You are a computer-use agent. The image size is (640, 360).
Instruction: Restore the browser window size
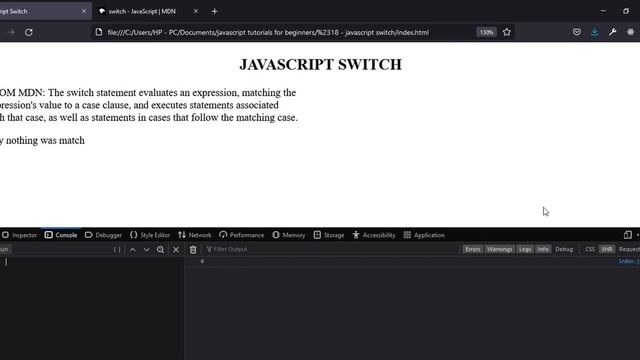626,11
